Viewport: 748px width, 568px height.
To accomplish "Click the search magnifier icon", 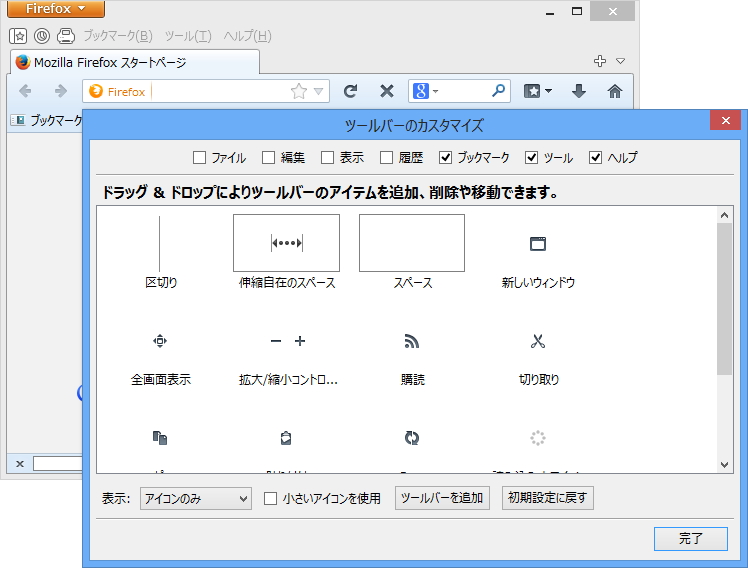I will (x=498, y=91).
